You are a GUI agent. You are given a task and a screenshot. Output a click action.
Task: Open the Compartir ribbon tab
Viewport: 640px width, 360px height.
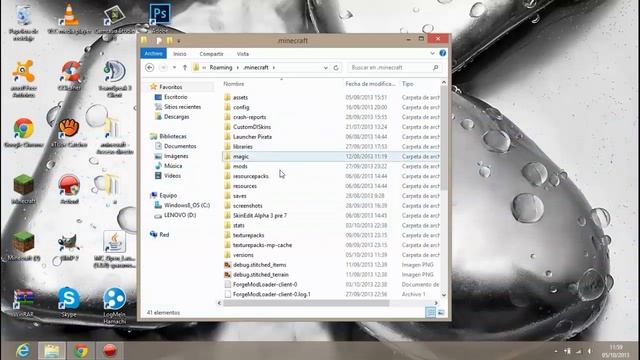click(211, 54)
